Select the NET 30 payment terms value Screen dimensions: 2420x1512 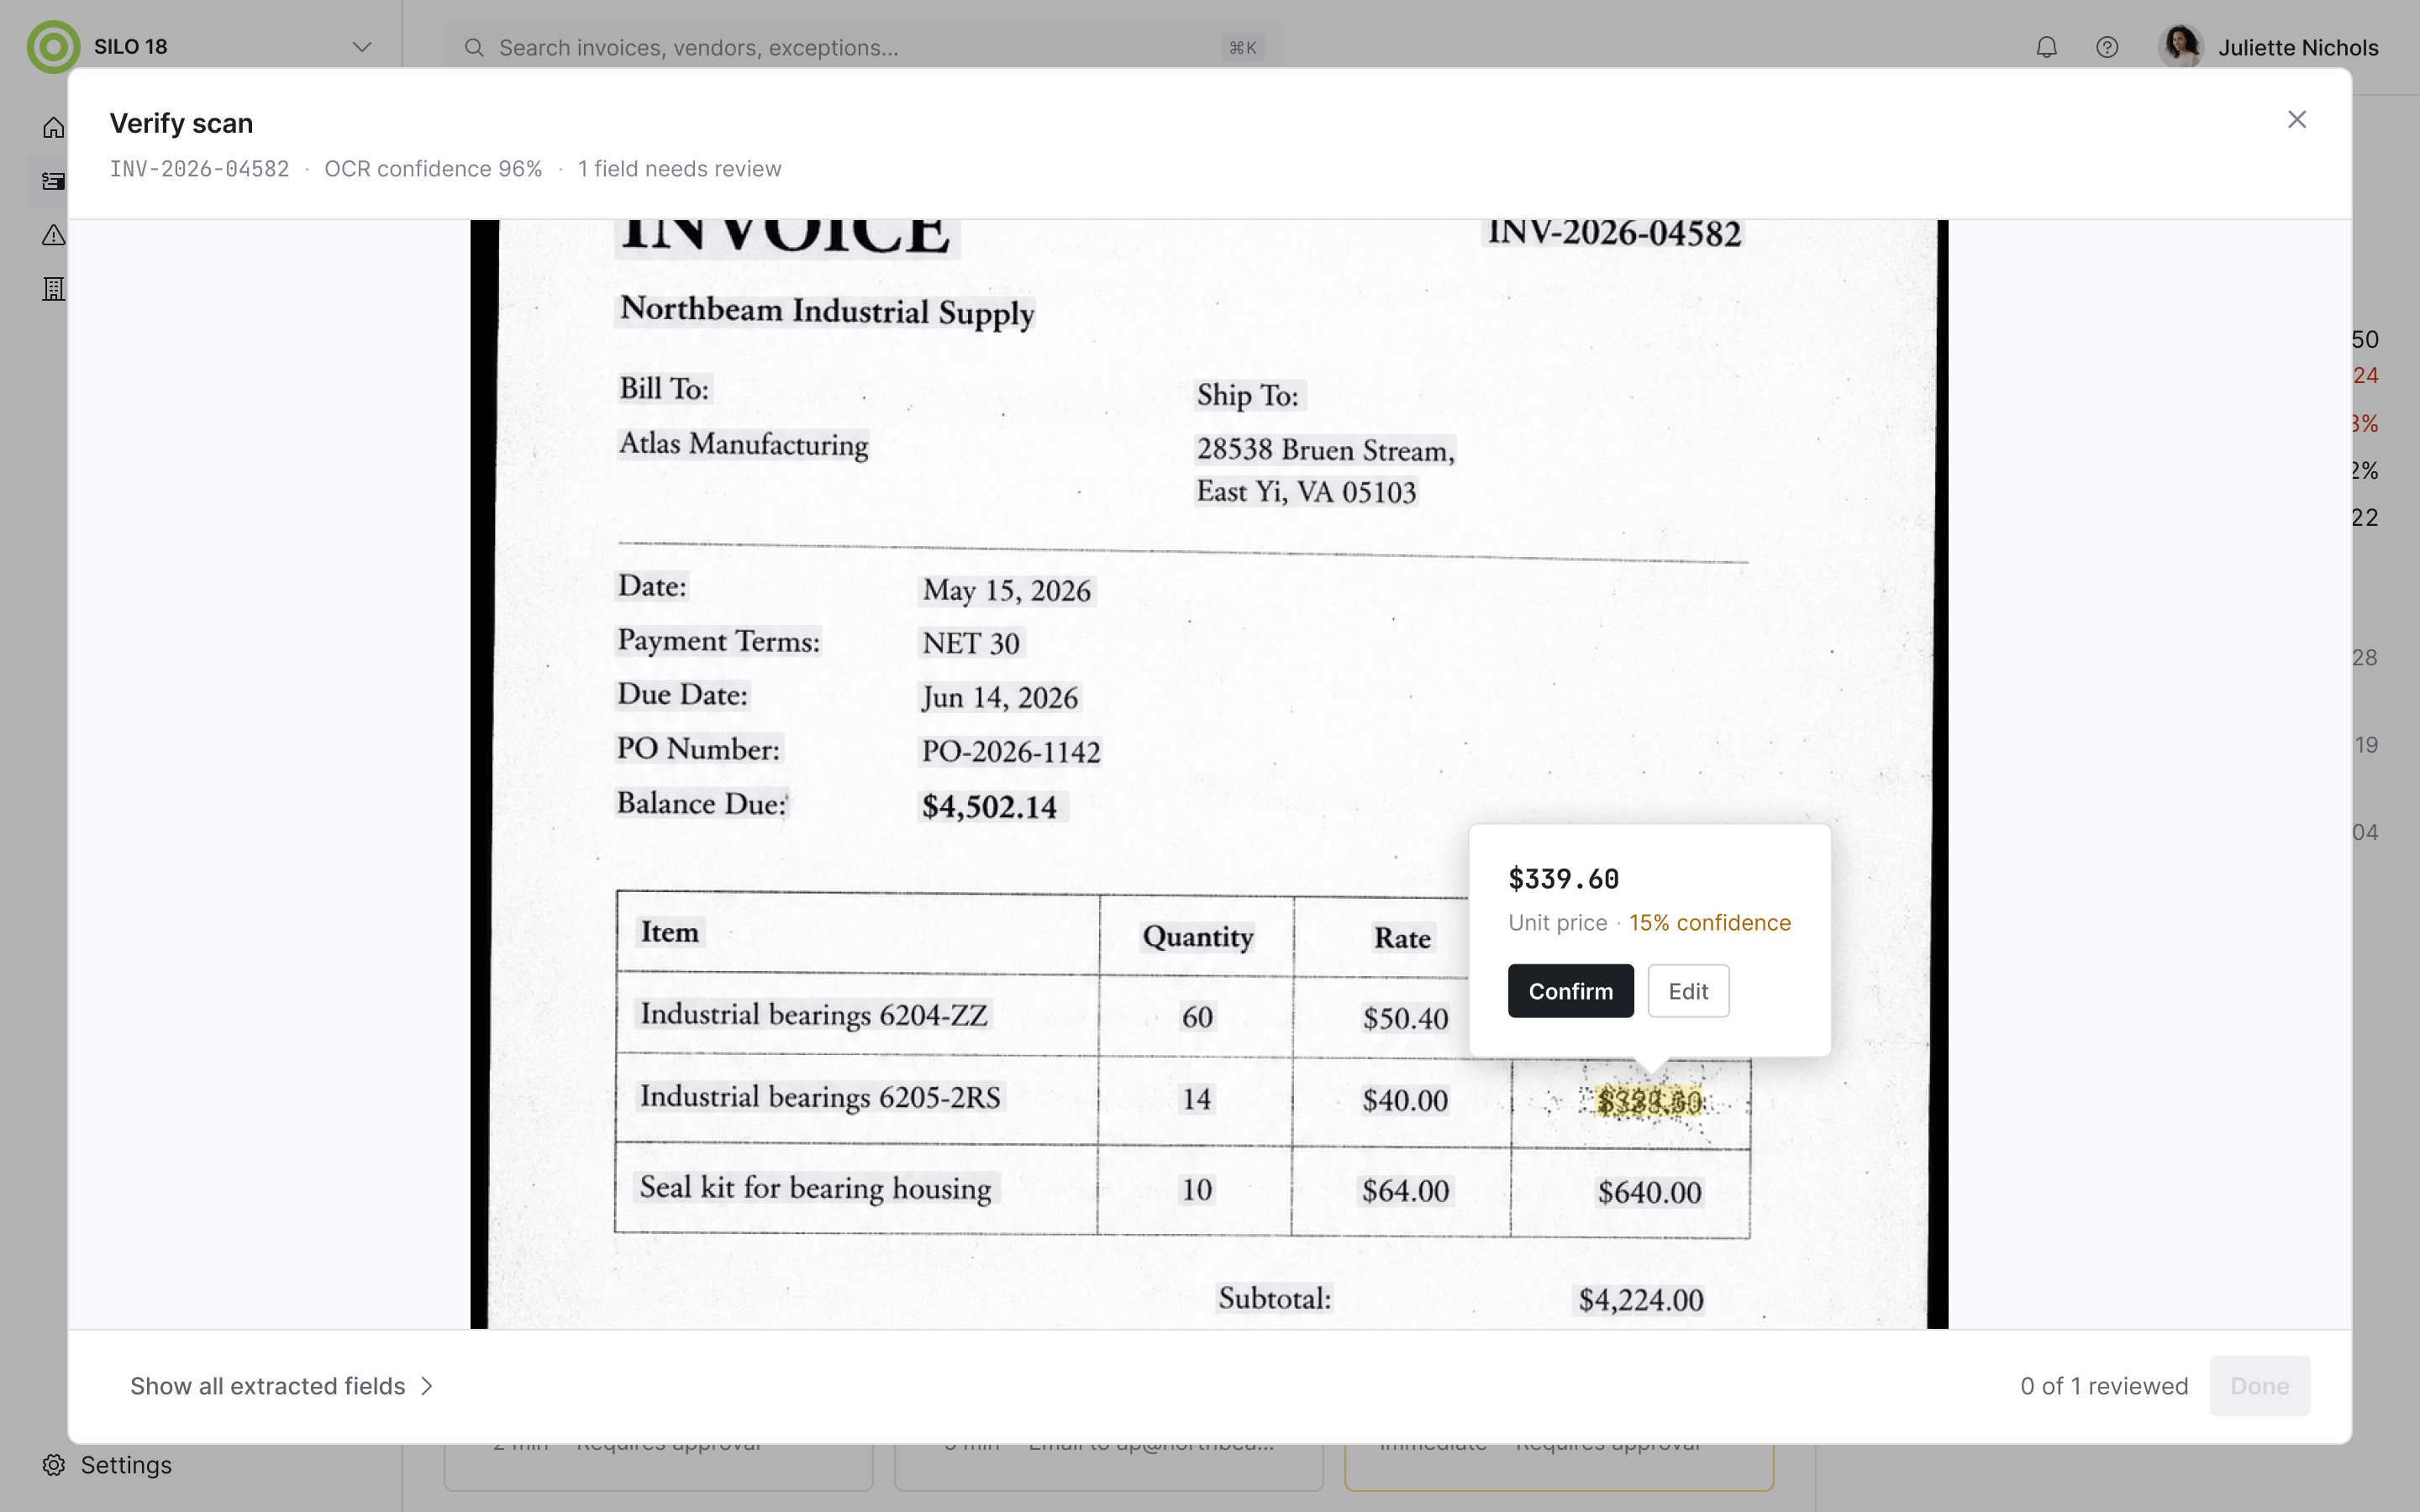coord(970,643)
